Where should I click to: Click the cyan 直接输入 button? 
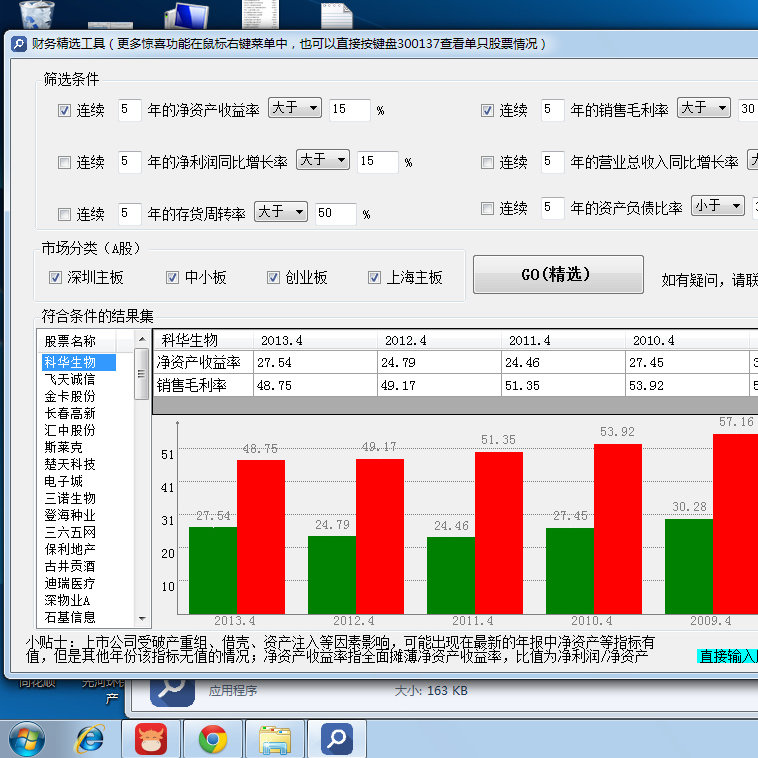click(x=727, y=657)
